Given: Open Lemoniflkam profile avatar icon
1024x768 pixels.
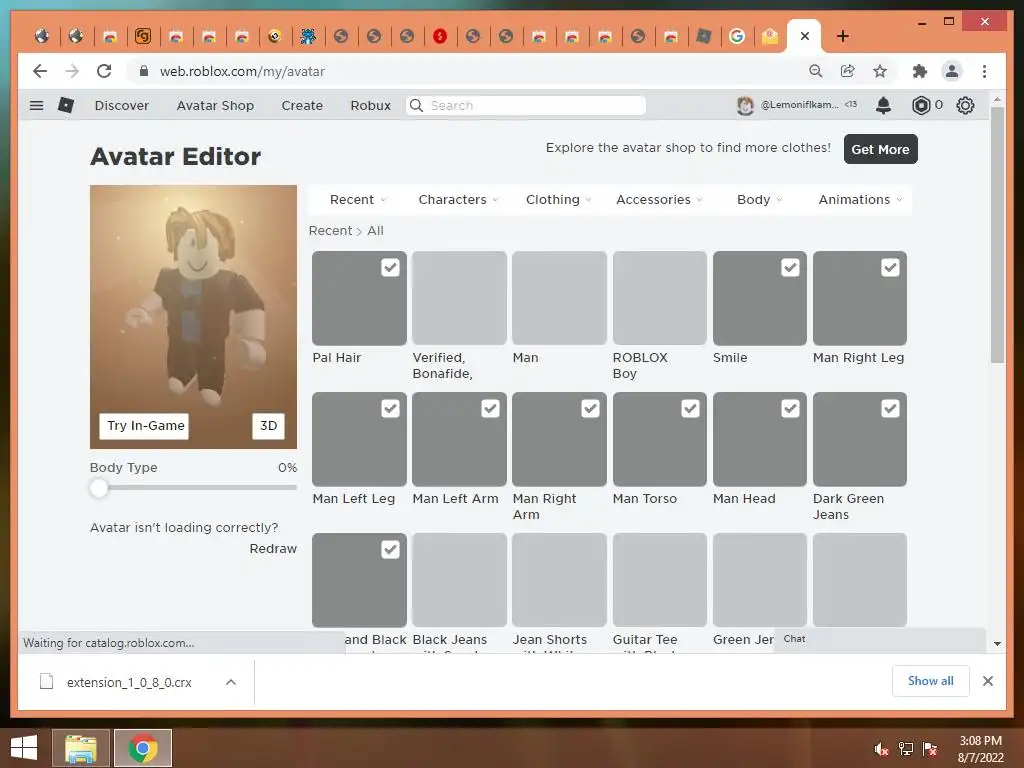Looking at the screenshot, I should pyautogui.click(x=745, y=105).
